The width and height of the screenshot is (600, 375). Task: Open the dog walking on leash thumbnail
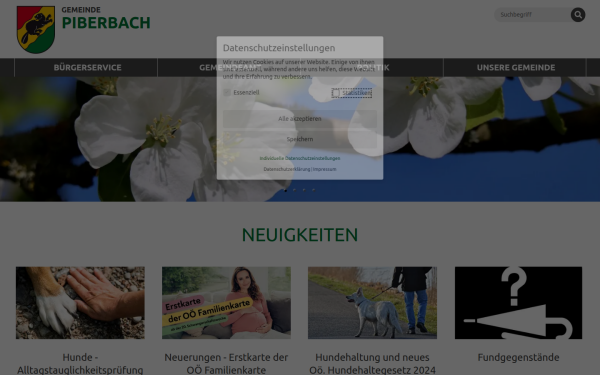tap(372, 303)
